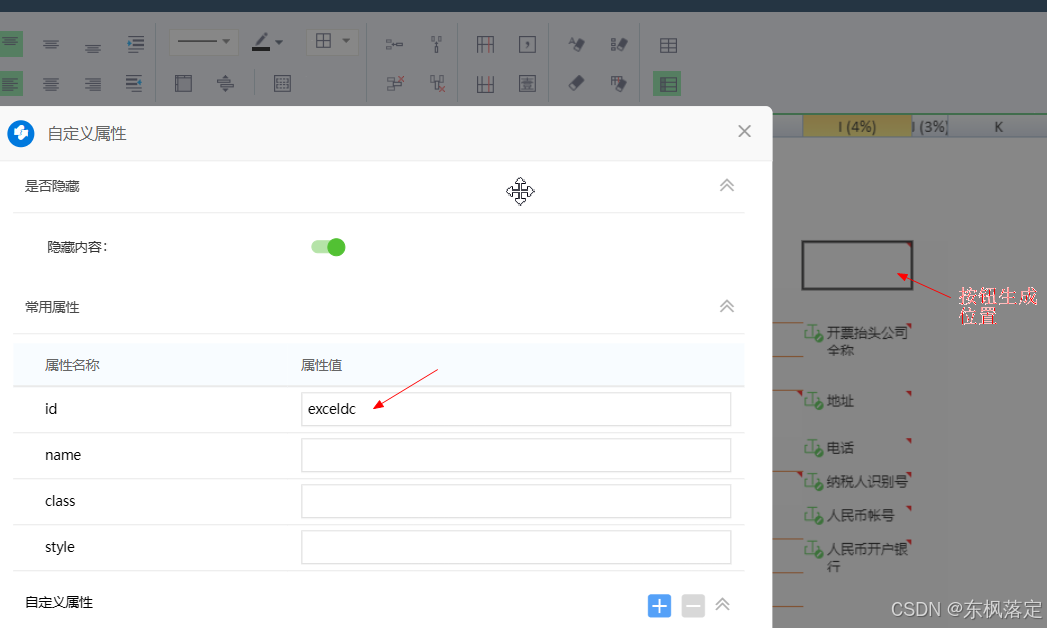Click the dotted cell boundary icon

282,83
